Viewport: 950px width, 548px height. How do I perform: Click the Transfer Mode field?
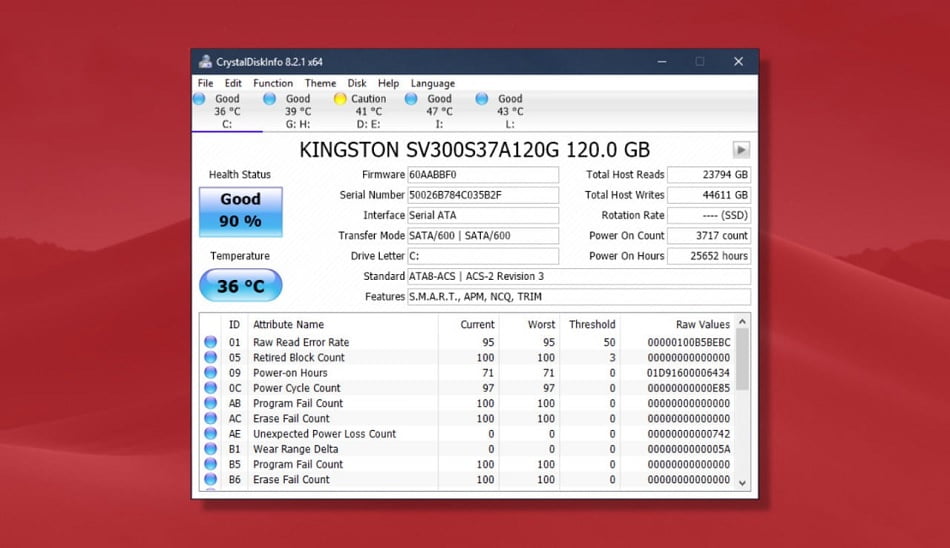coord(483,235)
